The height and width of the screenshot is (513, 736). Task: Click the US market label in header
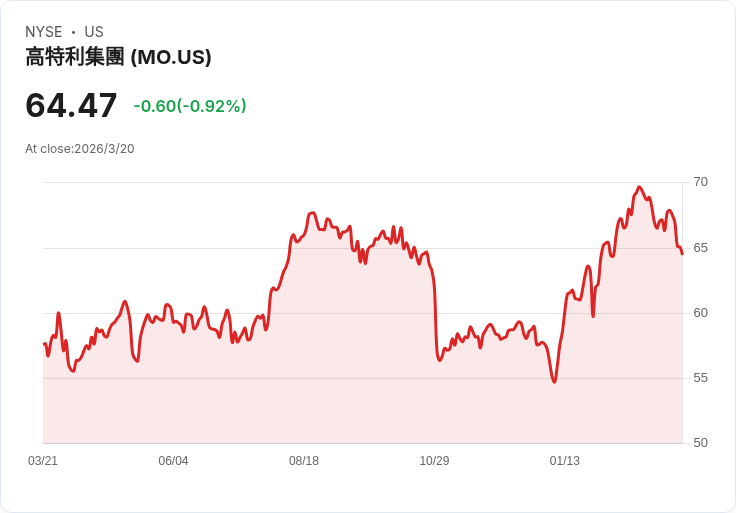coord(94,32)
